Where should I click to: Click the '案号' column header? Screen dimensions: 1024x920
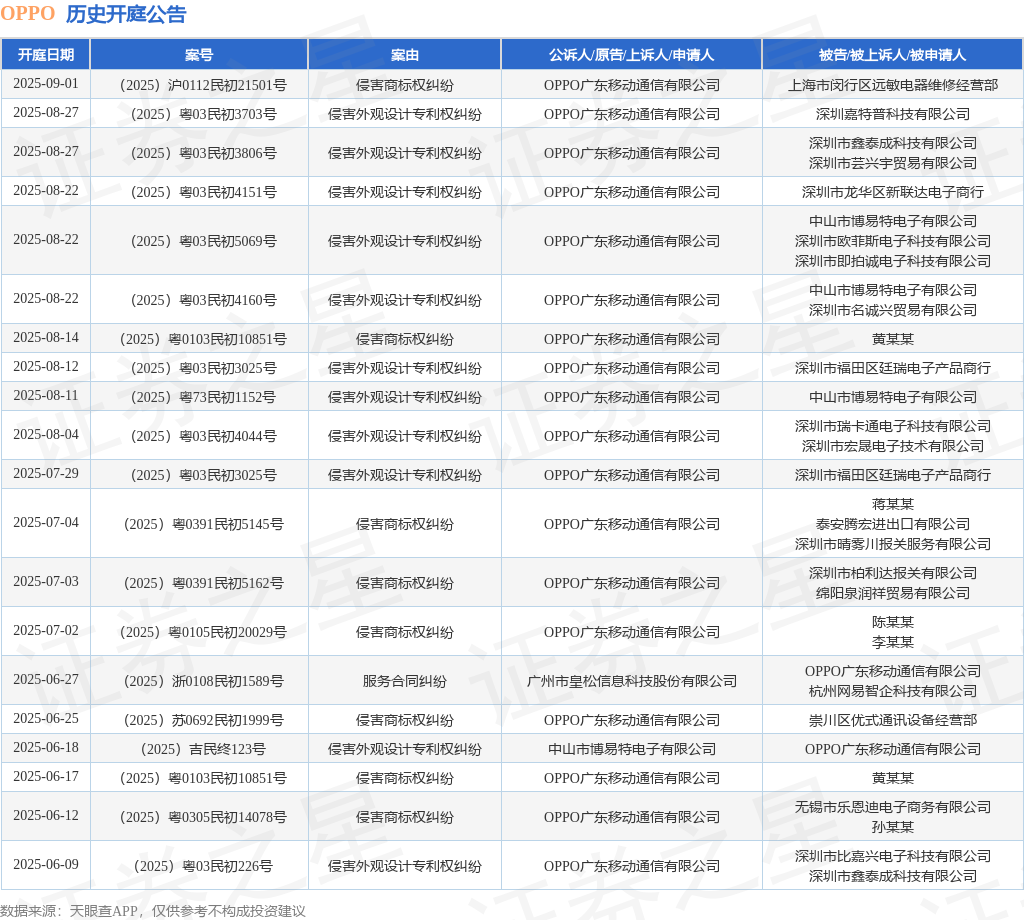[199, 55]
